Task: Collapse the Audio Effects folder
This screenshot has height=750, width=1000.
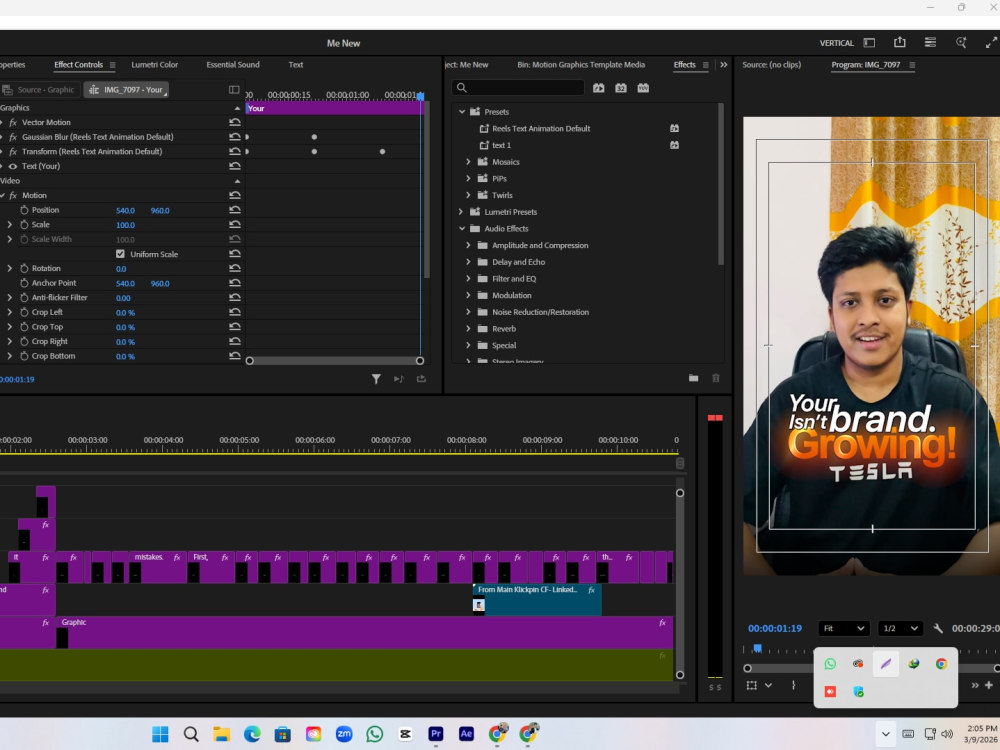Action: click(462, 228)
